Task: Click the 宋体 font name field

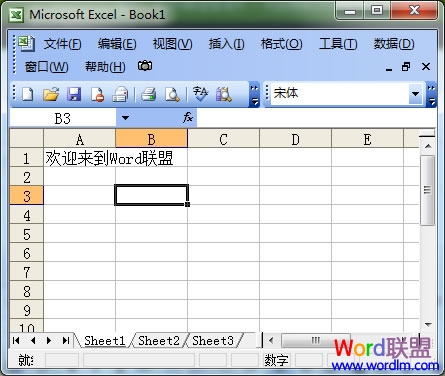Action: tap(340, 94)
